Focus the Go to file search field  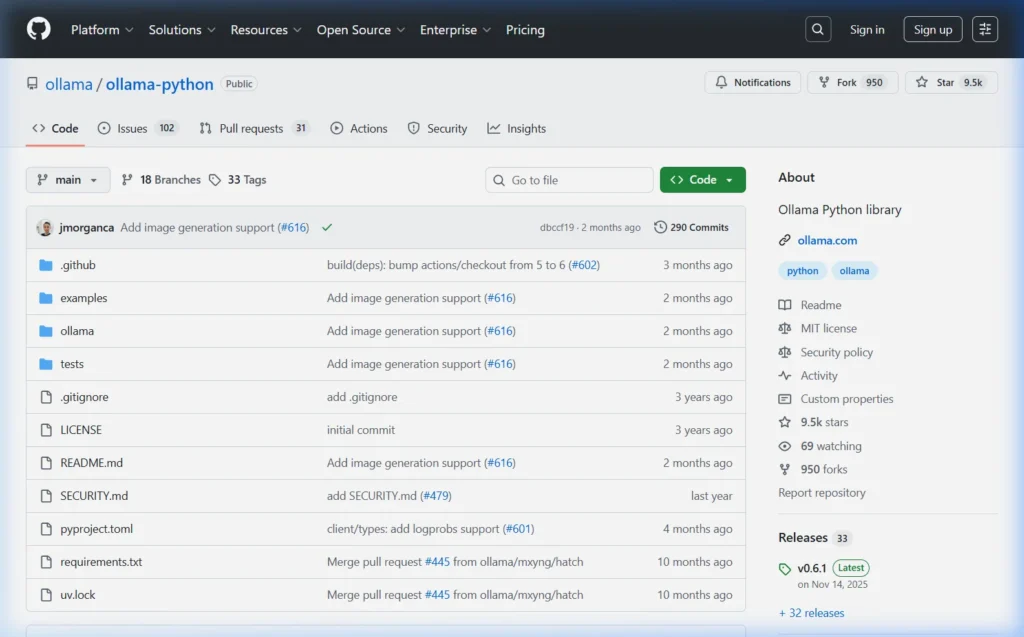pos(570,180)
